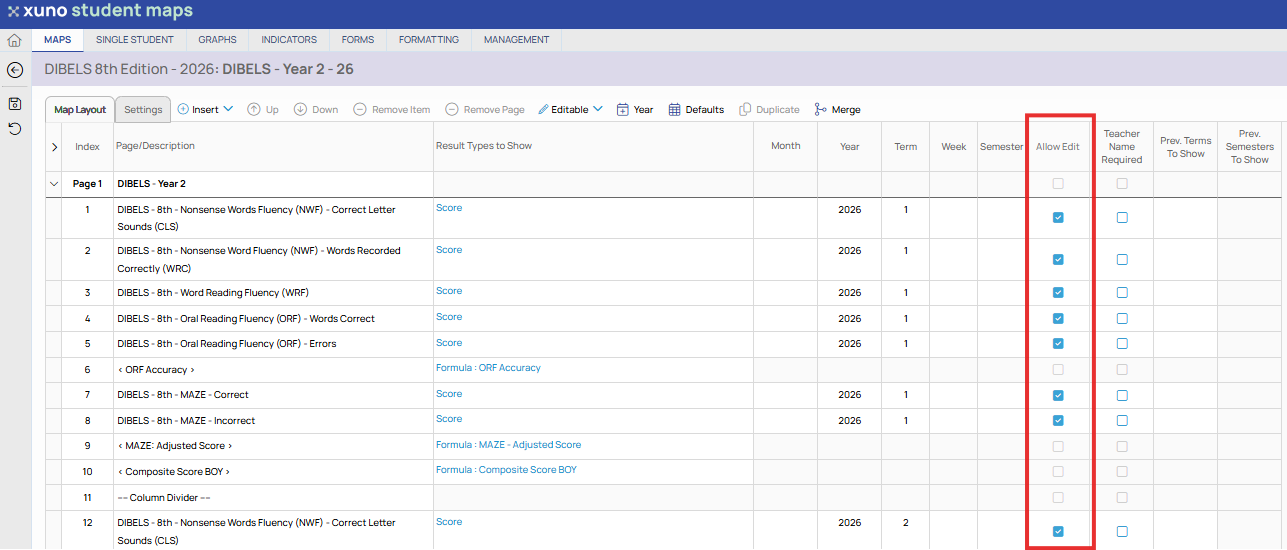The height and width of the screenshot is (550, 1287).
Task: Open the Editable dropdown
Action: pyautogui.click(x=570, y=109)
